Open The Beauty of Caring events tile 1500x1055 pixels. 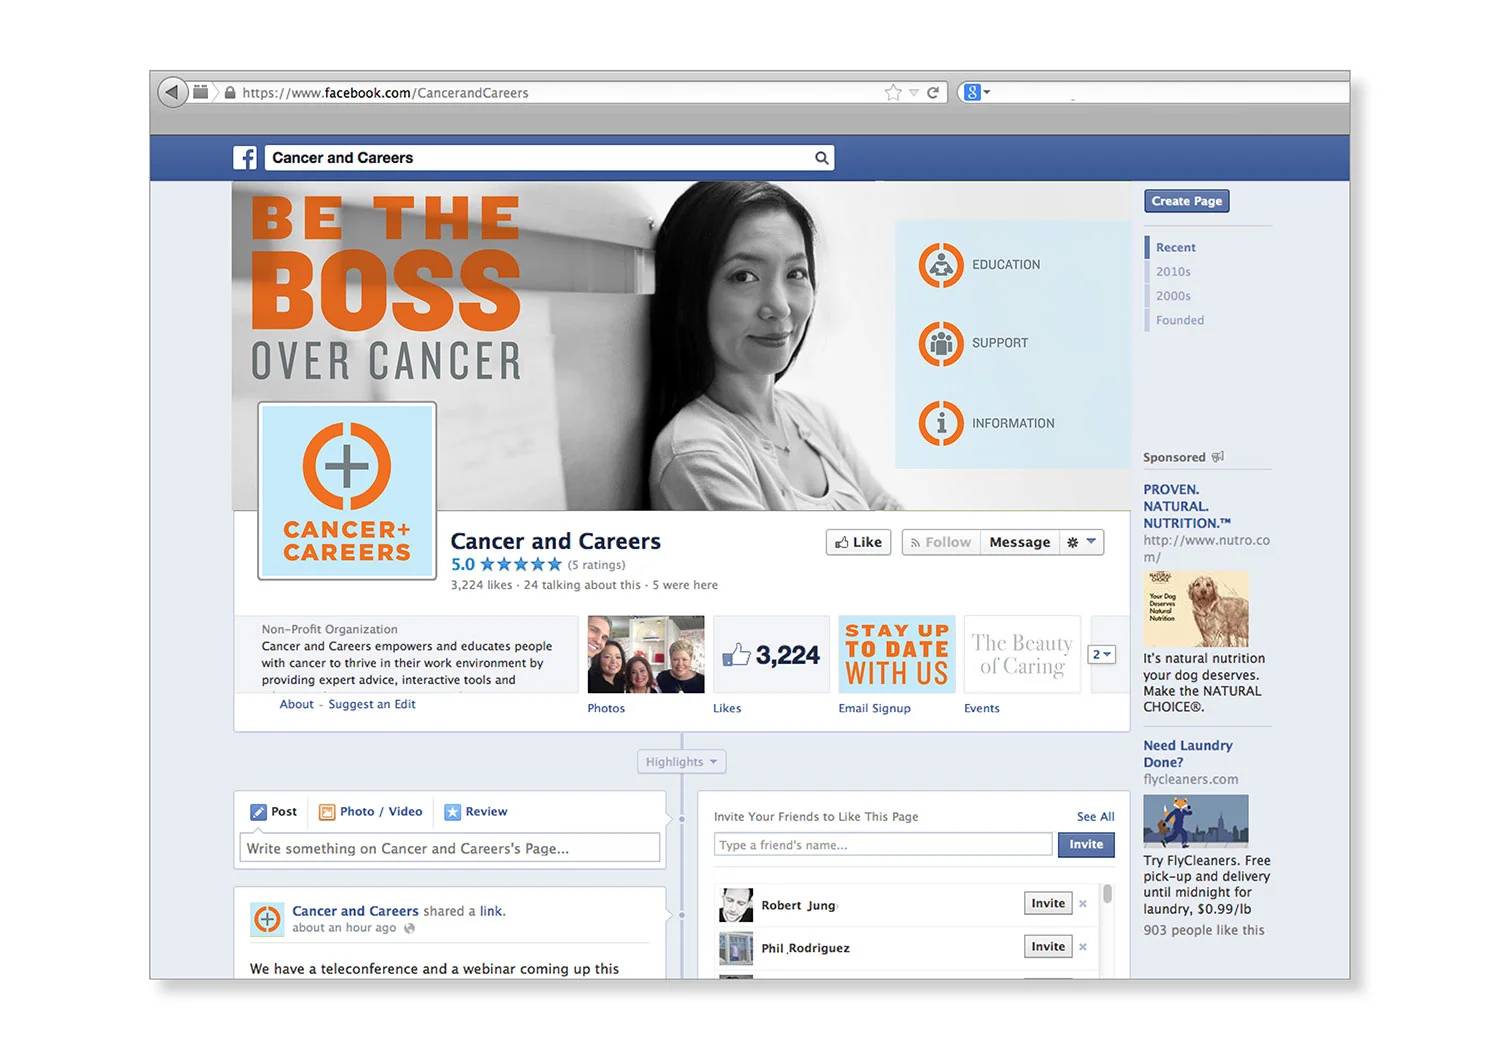1022,655
